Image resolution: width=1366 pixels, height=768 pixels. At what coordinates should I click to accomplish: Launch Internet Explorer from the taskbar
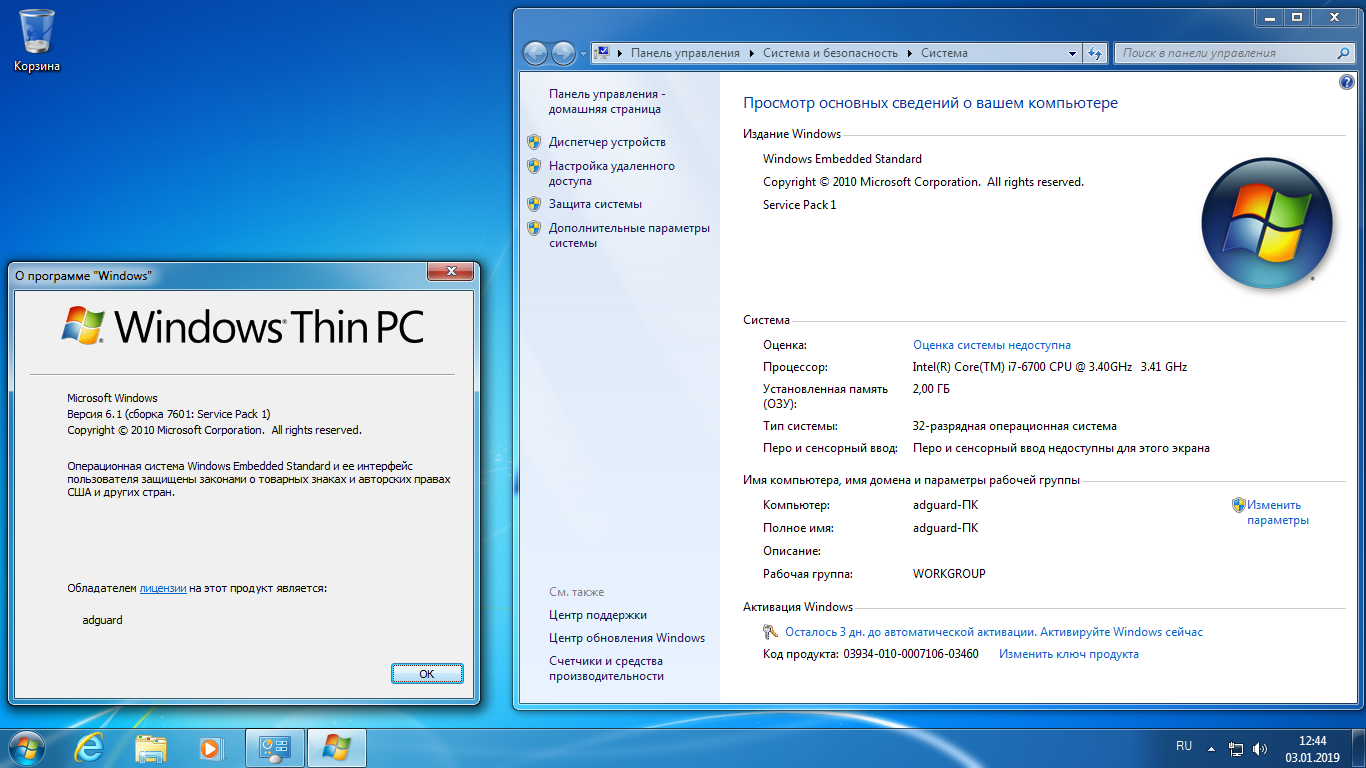90,748
